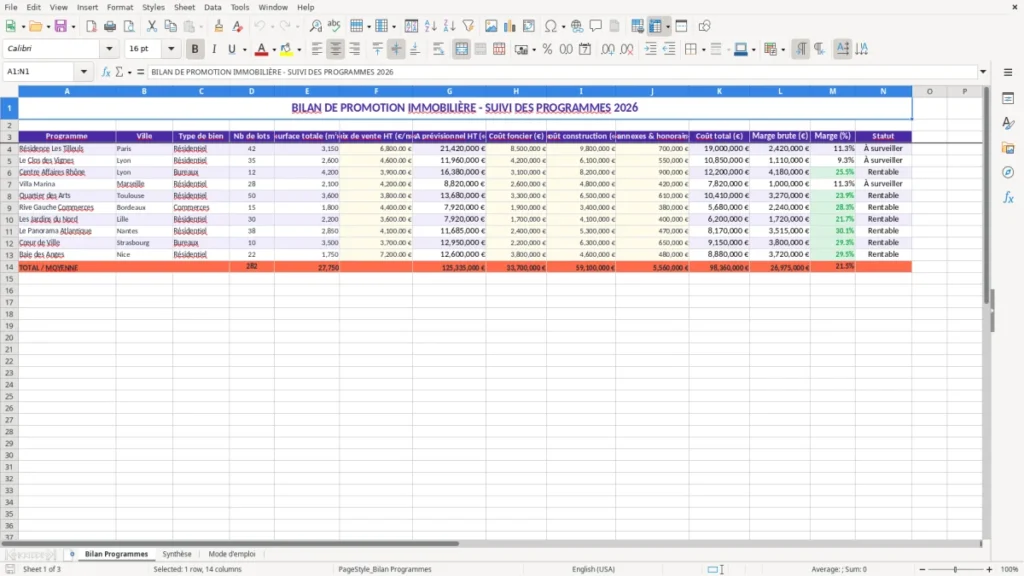Open the Special Character dropdown arrow

click(563, 27)
